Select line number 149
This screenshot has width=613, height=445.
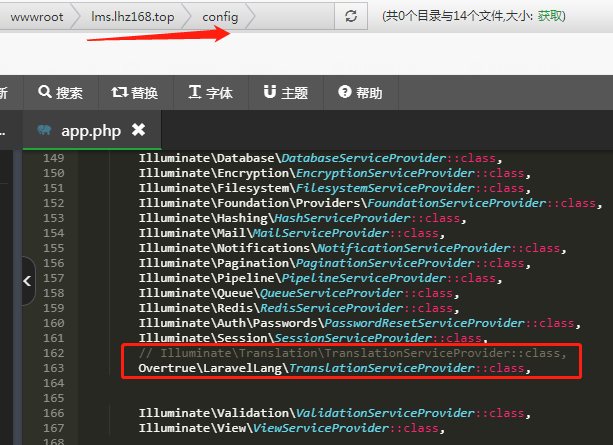click(x=54, y=158)
